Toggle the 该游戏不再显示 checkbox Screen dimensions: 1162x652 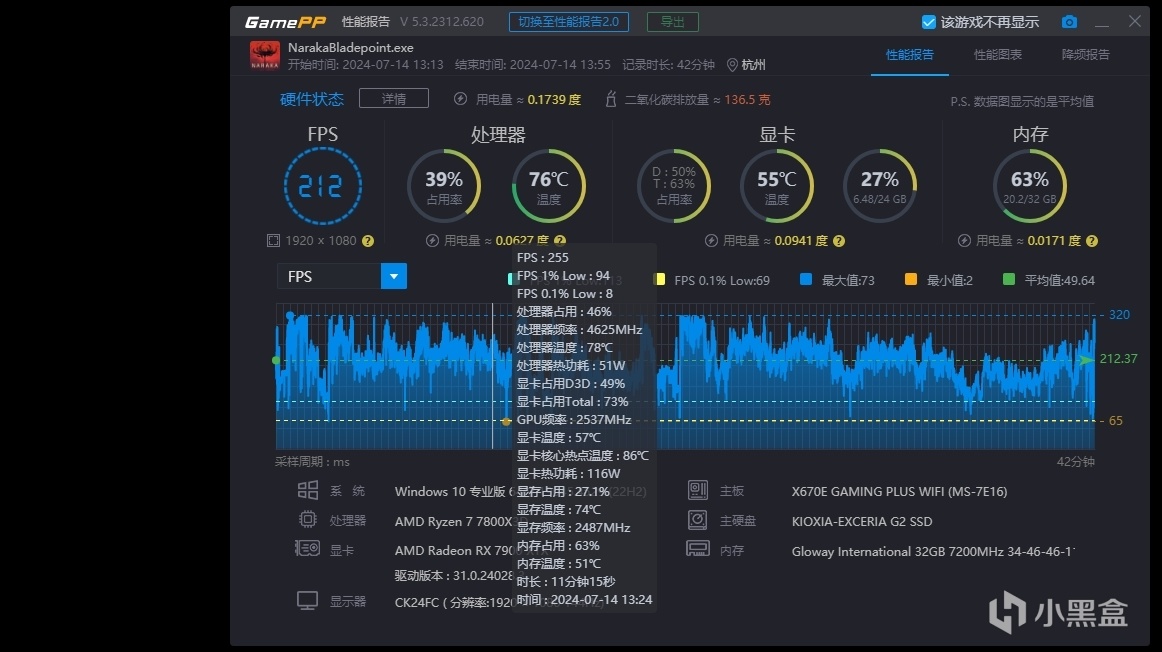928,22
